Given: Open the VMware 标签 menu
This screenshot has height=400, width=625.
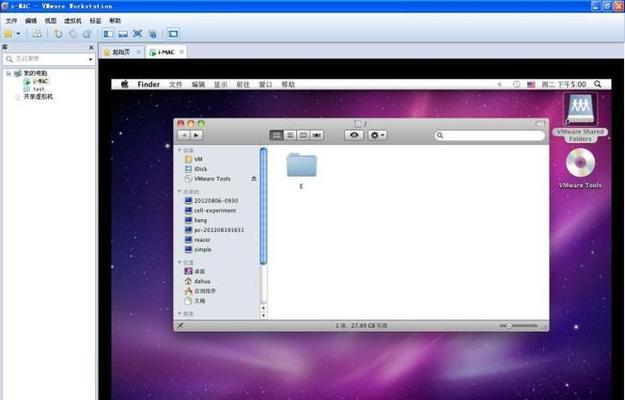Looking at the screenshot, I should [95, 21].
